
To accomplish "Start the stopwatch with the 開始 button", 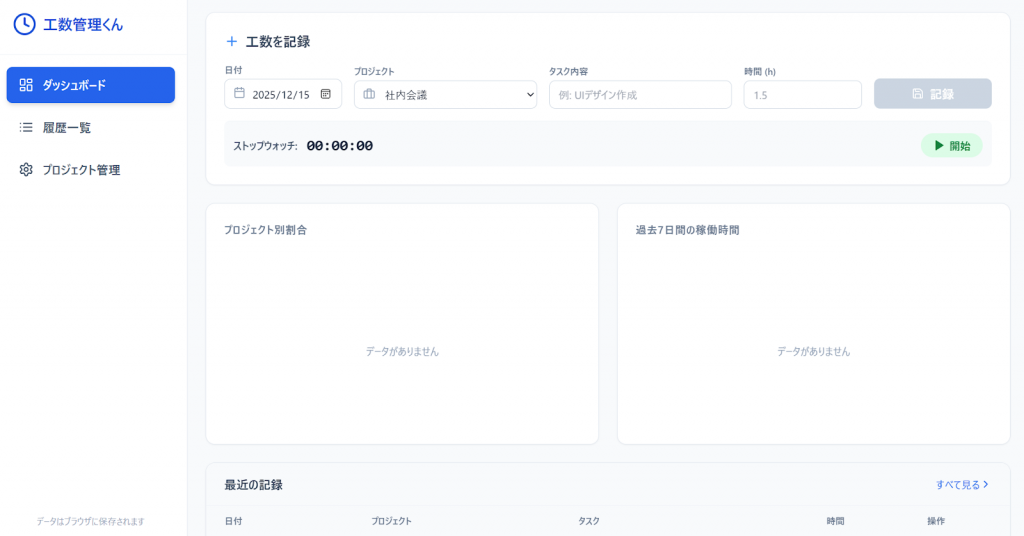I will (x=951, y=146).
